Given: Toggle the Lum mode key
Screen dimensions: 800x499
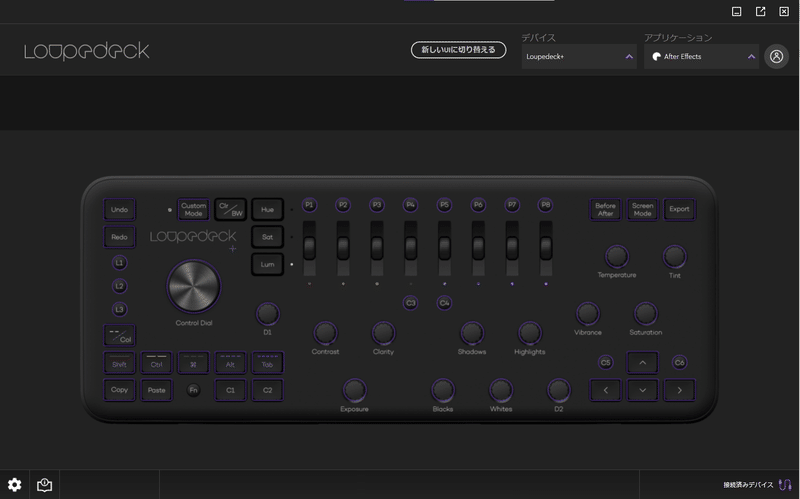Looking at the screenshot, I should coord(267,265).
